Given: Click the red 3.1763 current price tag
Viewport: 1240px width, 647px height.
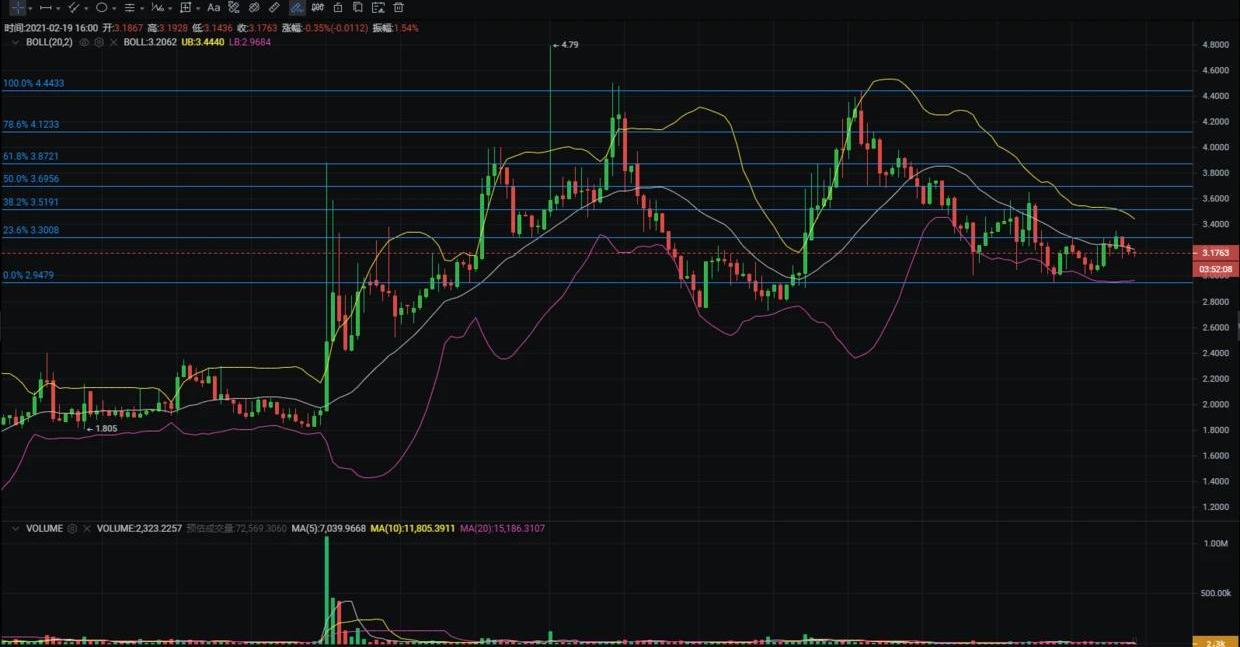Looking at the screenshot, I should click(1215, 253).
